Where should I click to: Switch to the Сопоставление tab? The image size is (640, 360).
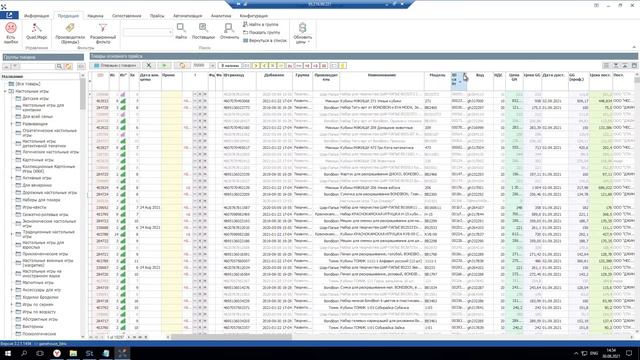127,16
